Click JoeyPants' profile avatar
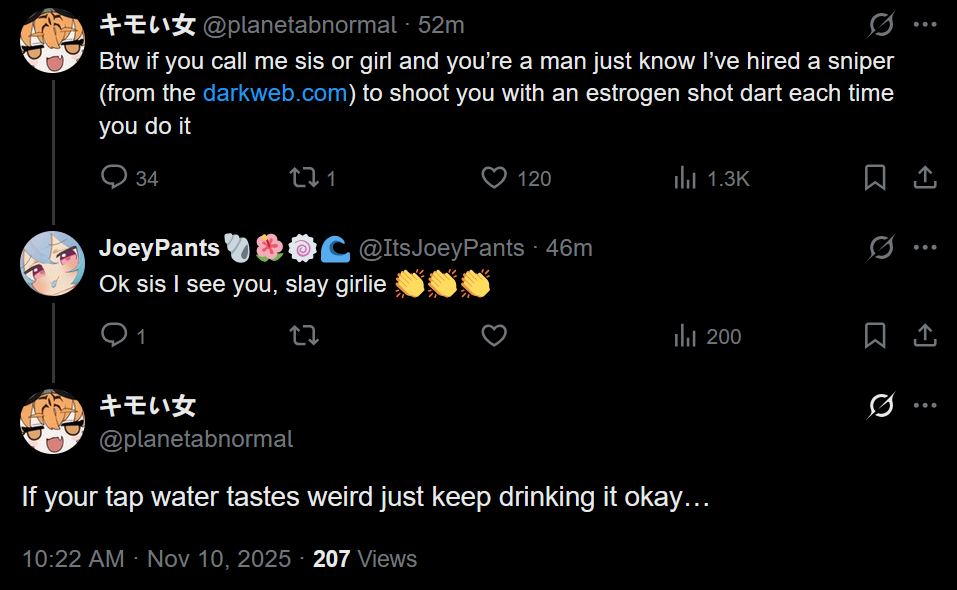Screen dimensions: 957x590 tap(52, 264)
